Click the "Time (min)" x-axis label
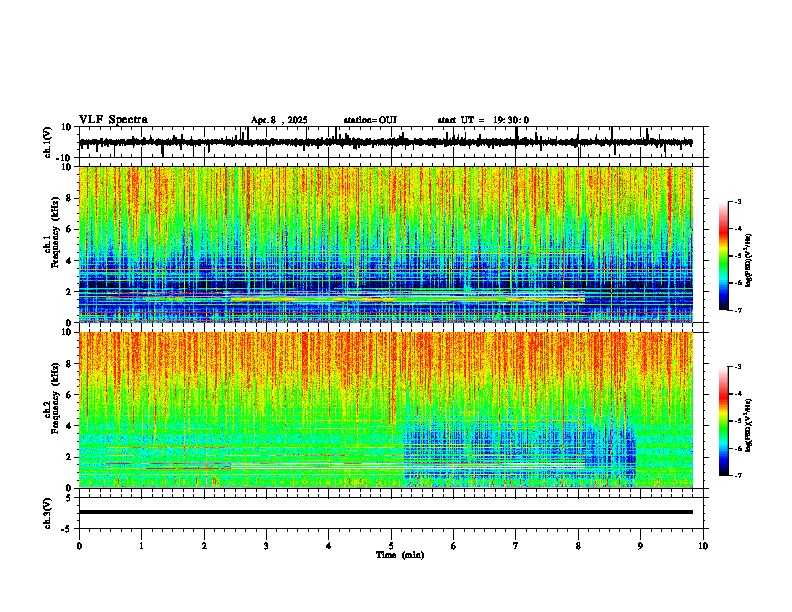The height and width of the screenshot is (612, 792). [x=400, y=555]
